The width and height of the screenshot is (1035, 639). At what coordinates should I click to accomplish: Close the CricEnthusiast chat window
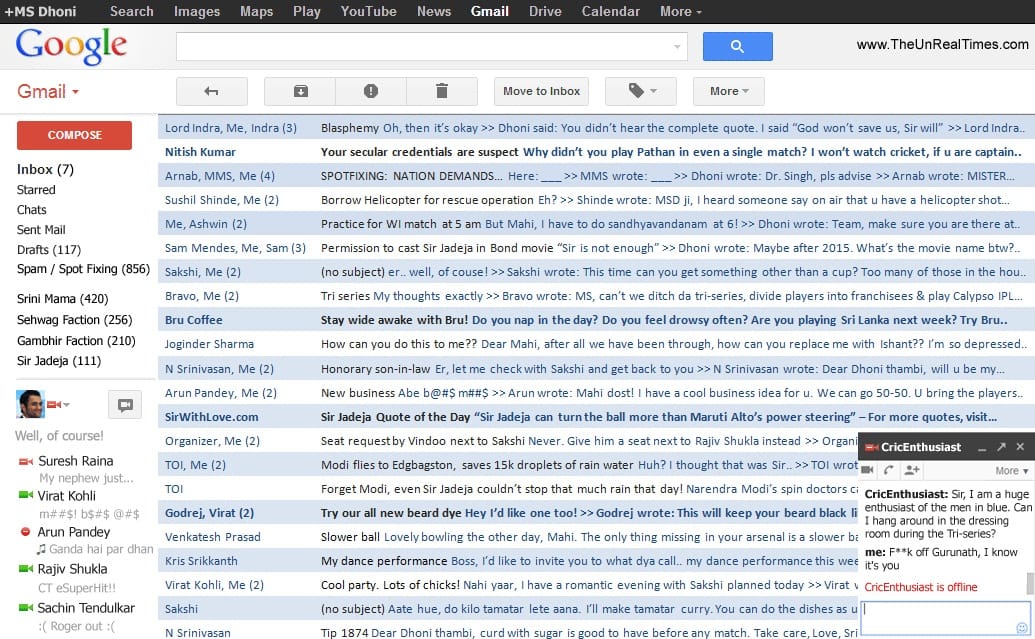point(1020,447)
